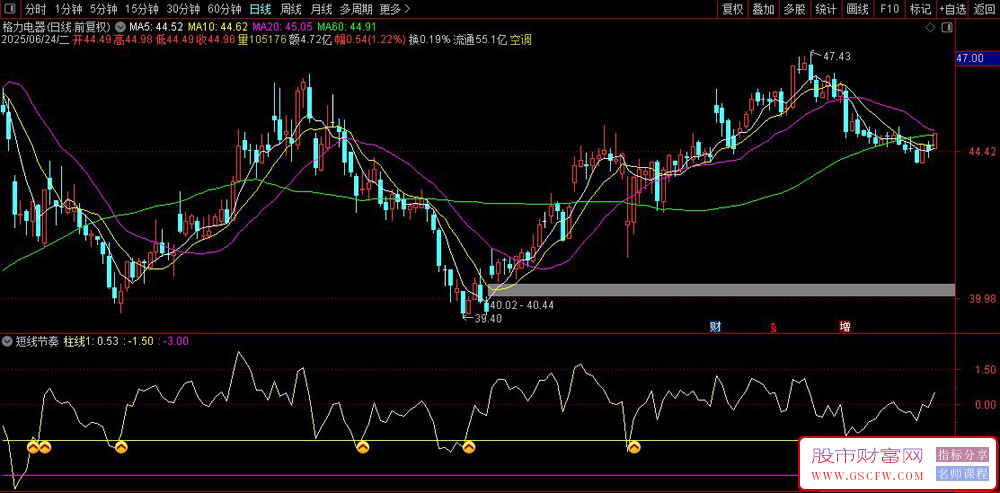Click the 返回 back button
Screen dimensions: 1000x493
pyautogui.click(x=984, y=9)
